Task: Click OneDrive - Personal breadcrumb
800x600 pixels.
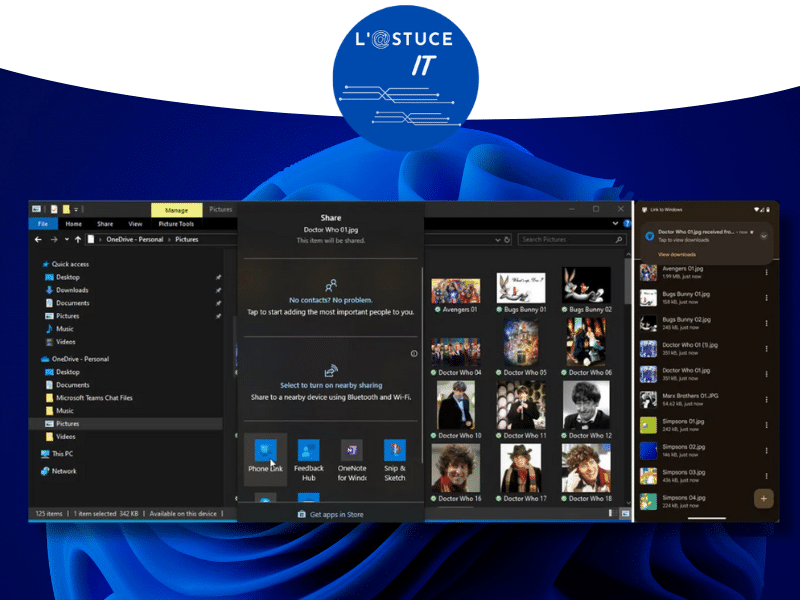Action: 135,239
